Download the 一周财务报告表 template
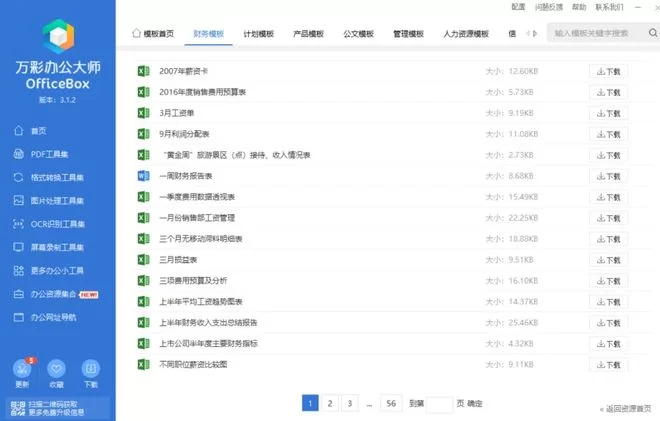The image size is (660, 421). point(608,176)
